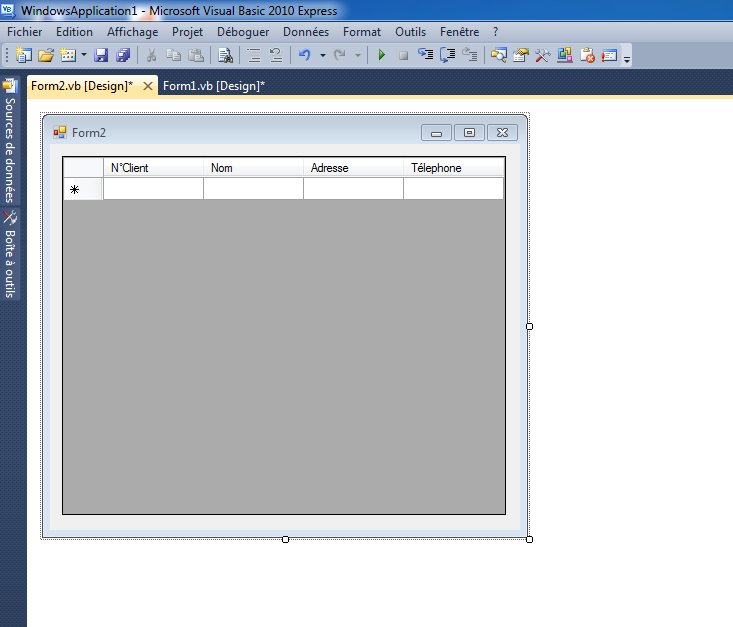Click the empty cell under Nom
733x627 pixels.
tap(253, 189)
